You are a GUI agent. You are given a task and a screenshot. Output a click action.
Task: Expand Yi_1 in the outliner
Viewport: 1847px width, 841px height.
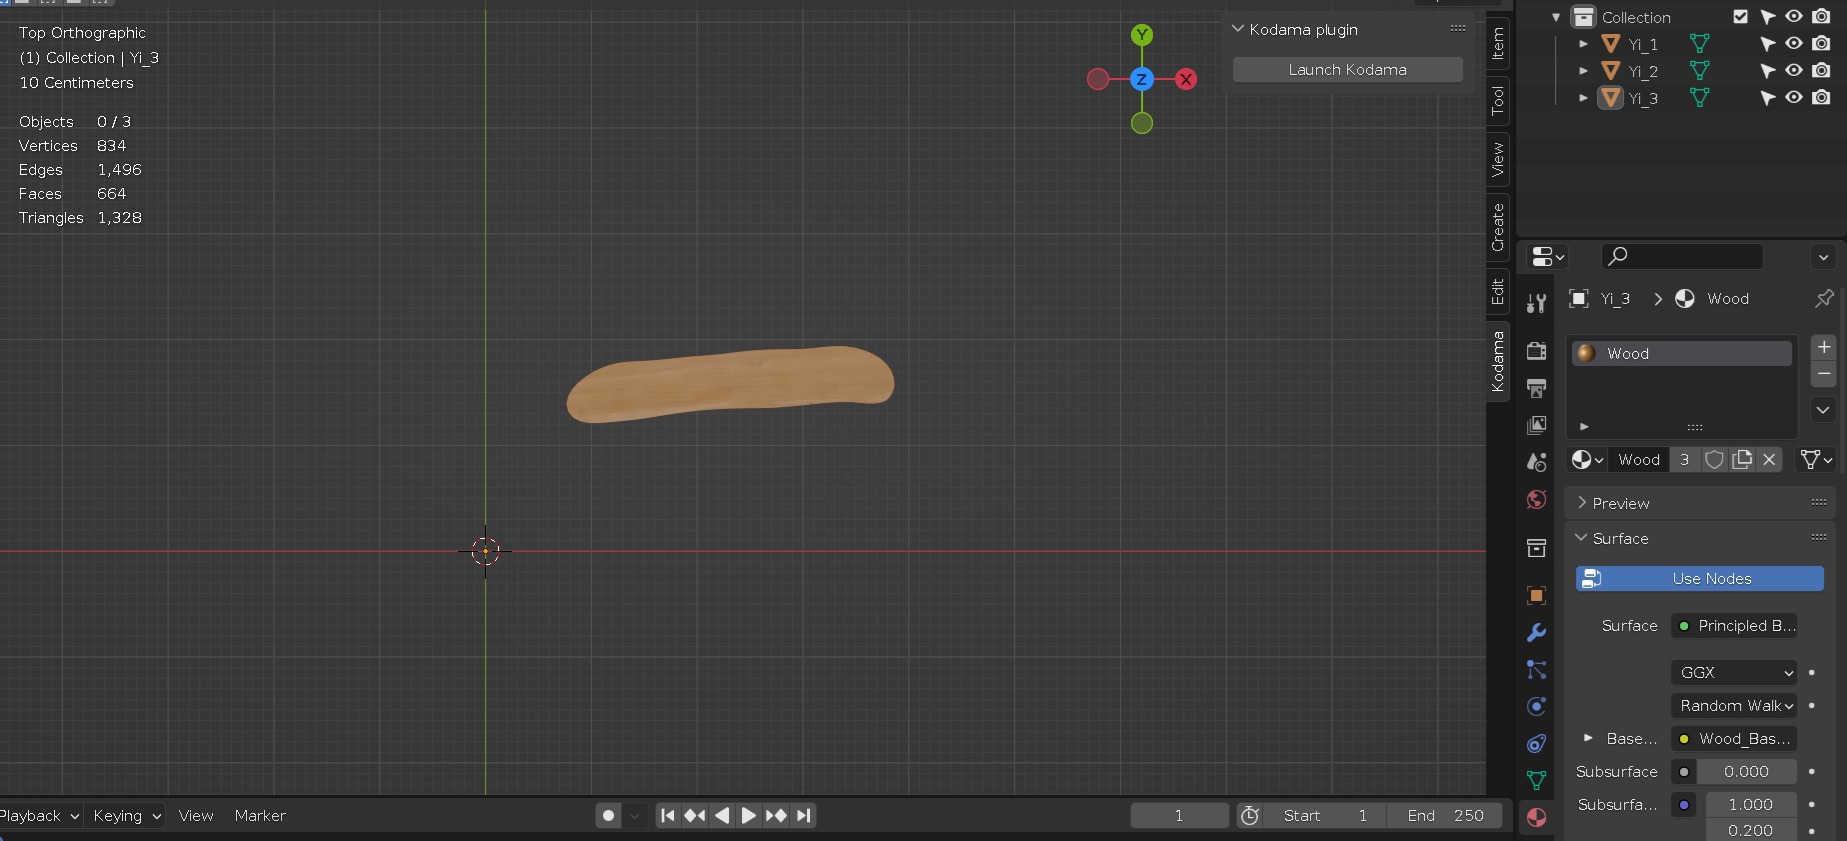click(x=1583, y=44)
